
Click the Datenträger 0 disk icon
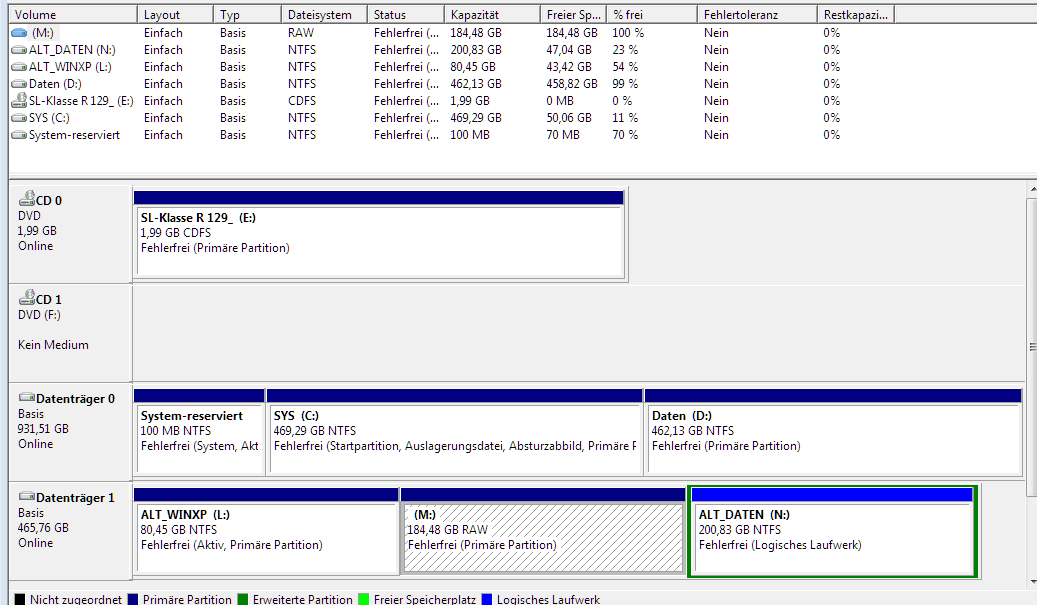click(26, 397)
